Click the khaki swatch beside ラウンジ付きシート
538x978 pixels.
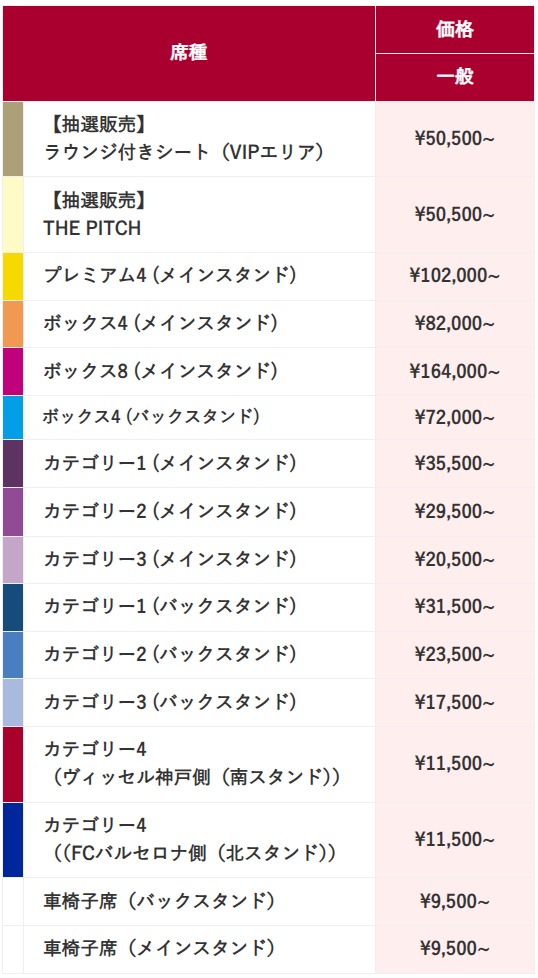(13, 139)
